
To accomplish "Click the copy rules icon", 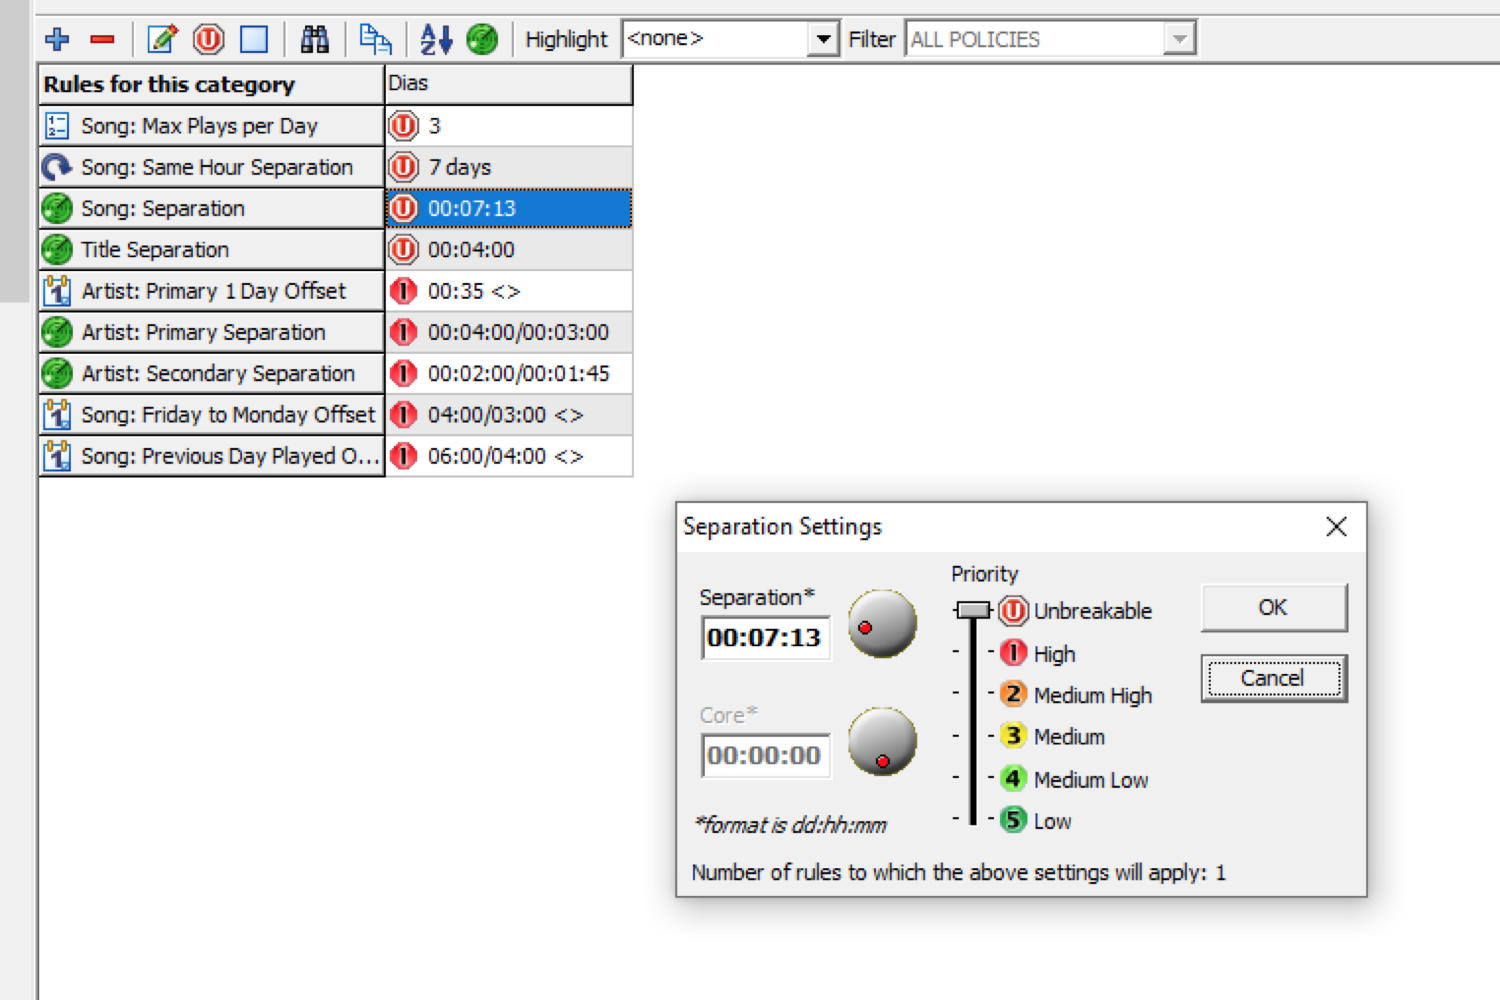I will (375, 39).
